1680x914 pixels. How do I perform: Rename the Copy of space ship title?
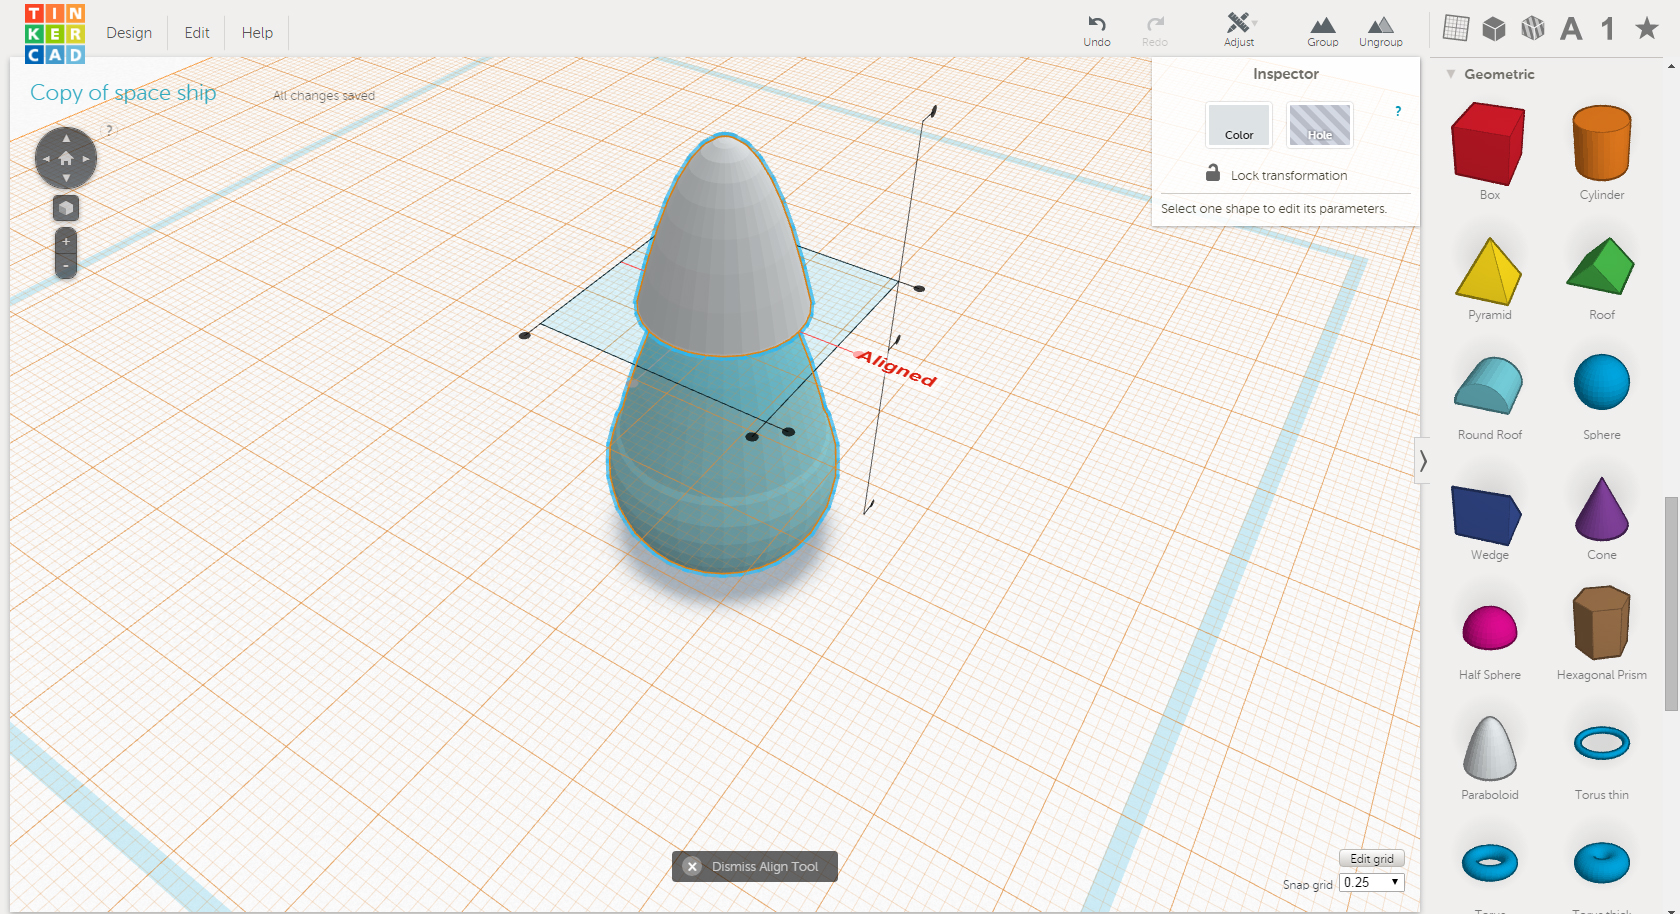tap(123, 93)
